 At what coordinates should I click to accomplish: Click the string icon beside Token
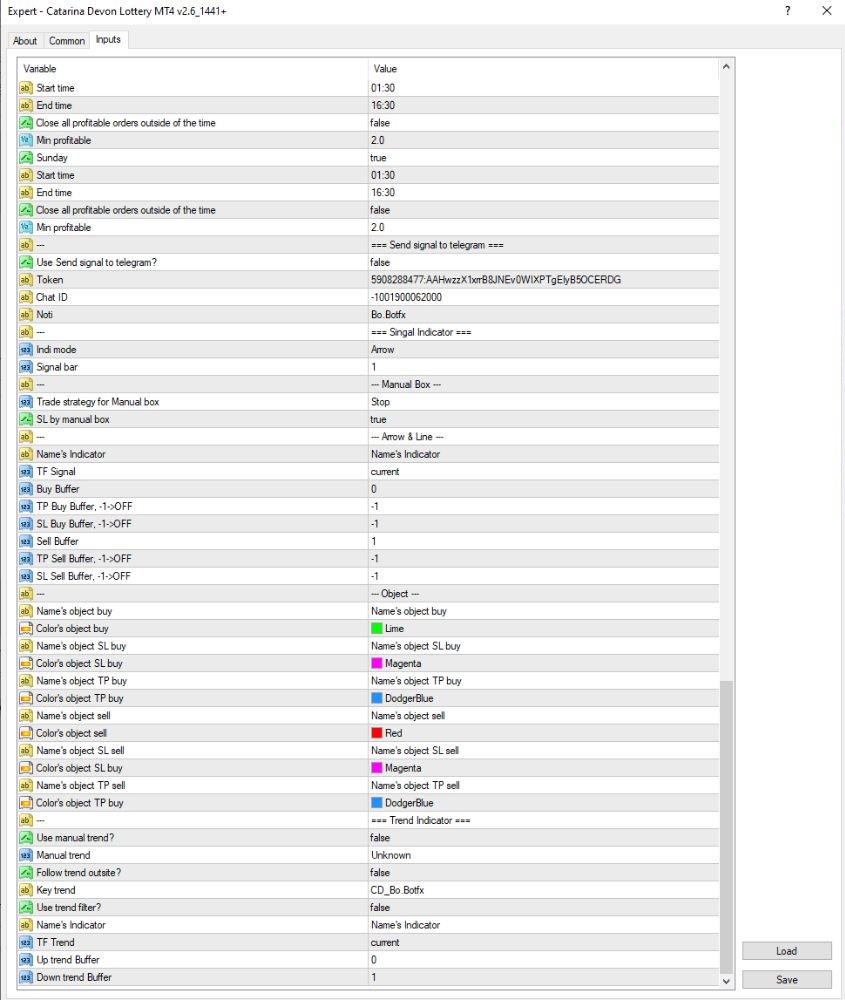click(x=26, y=279)
